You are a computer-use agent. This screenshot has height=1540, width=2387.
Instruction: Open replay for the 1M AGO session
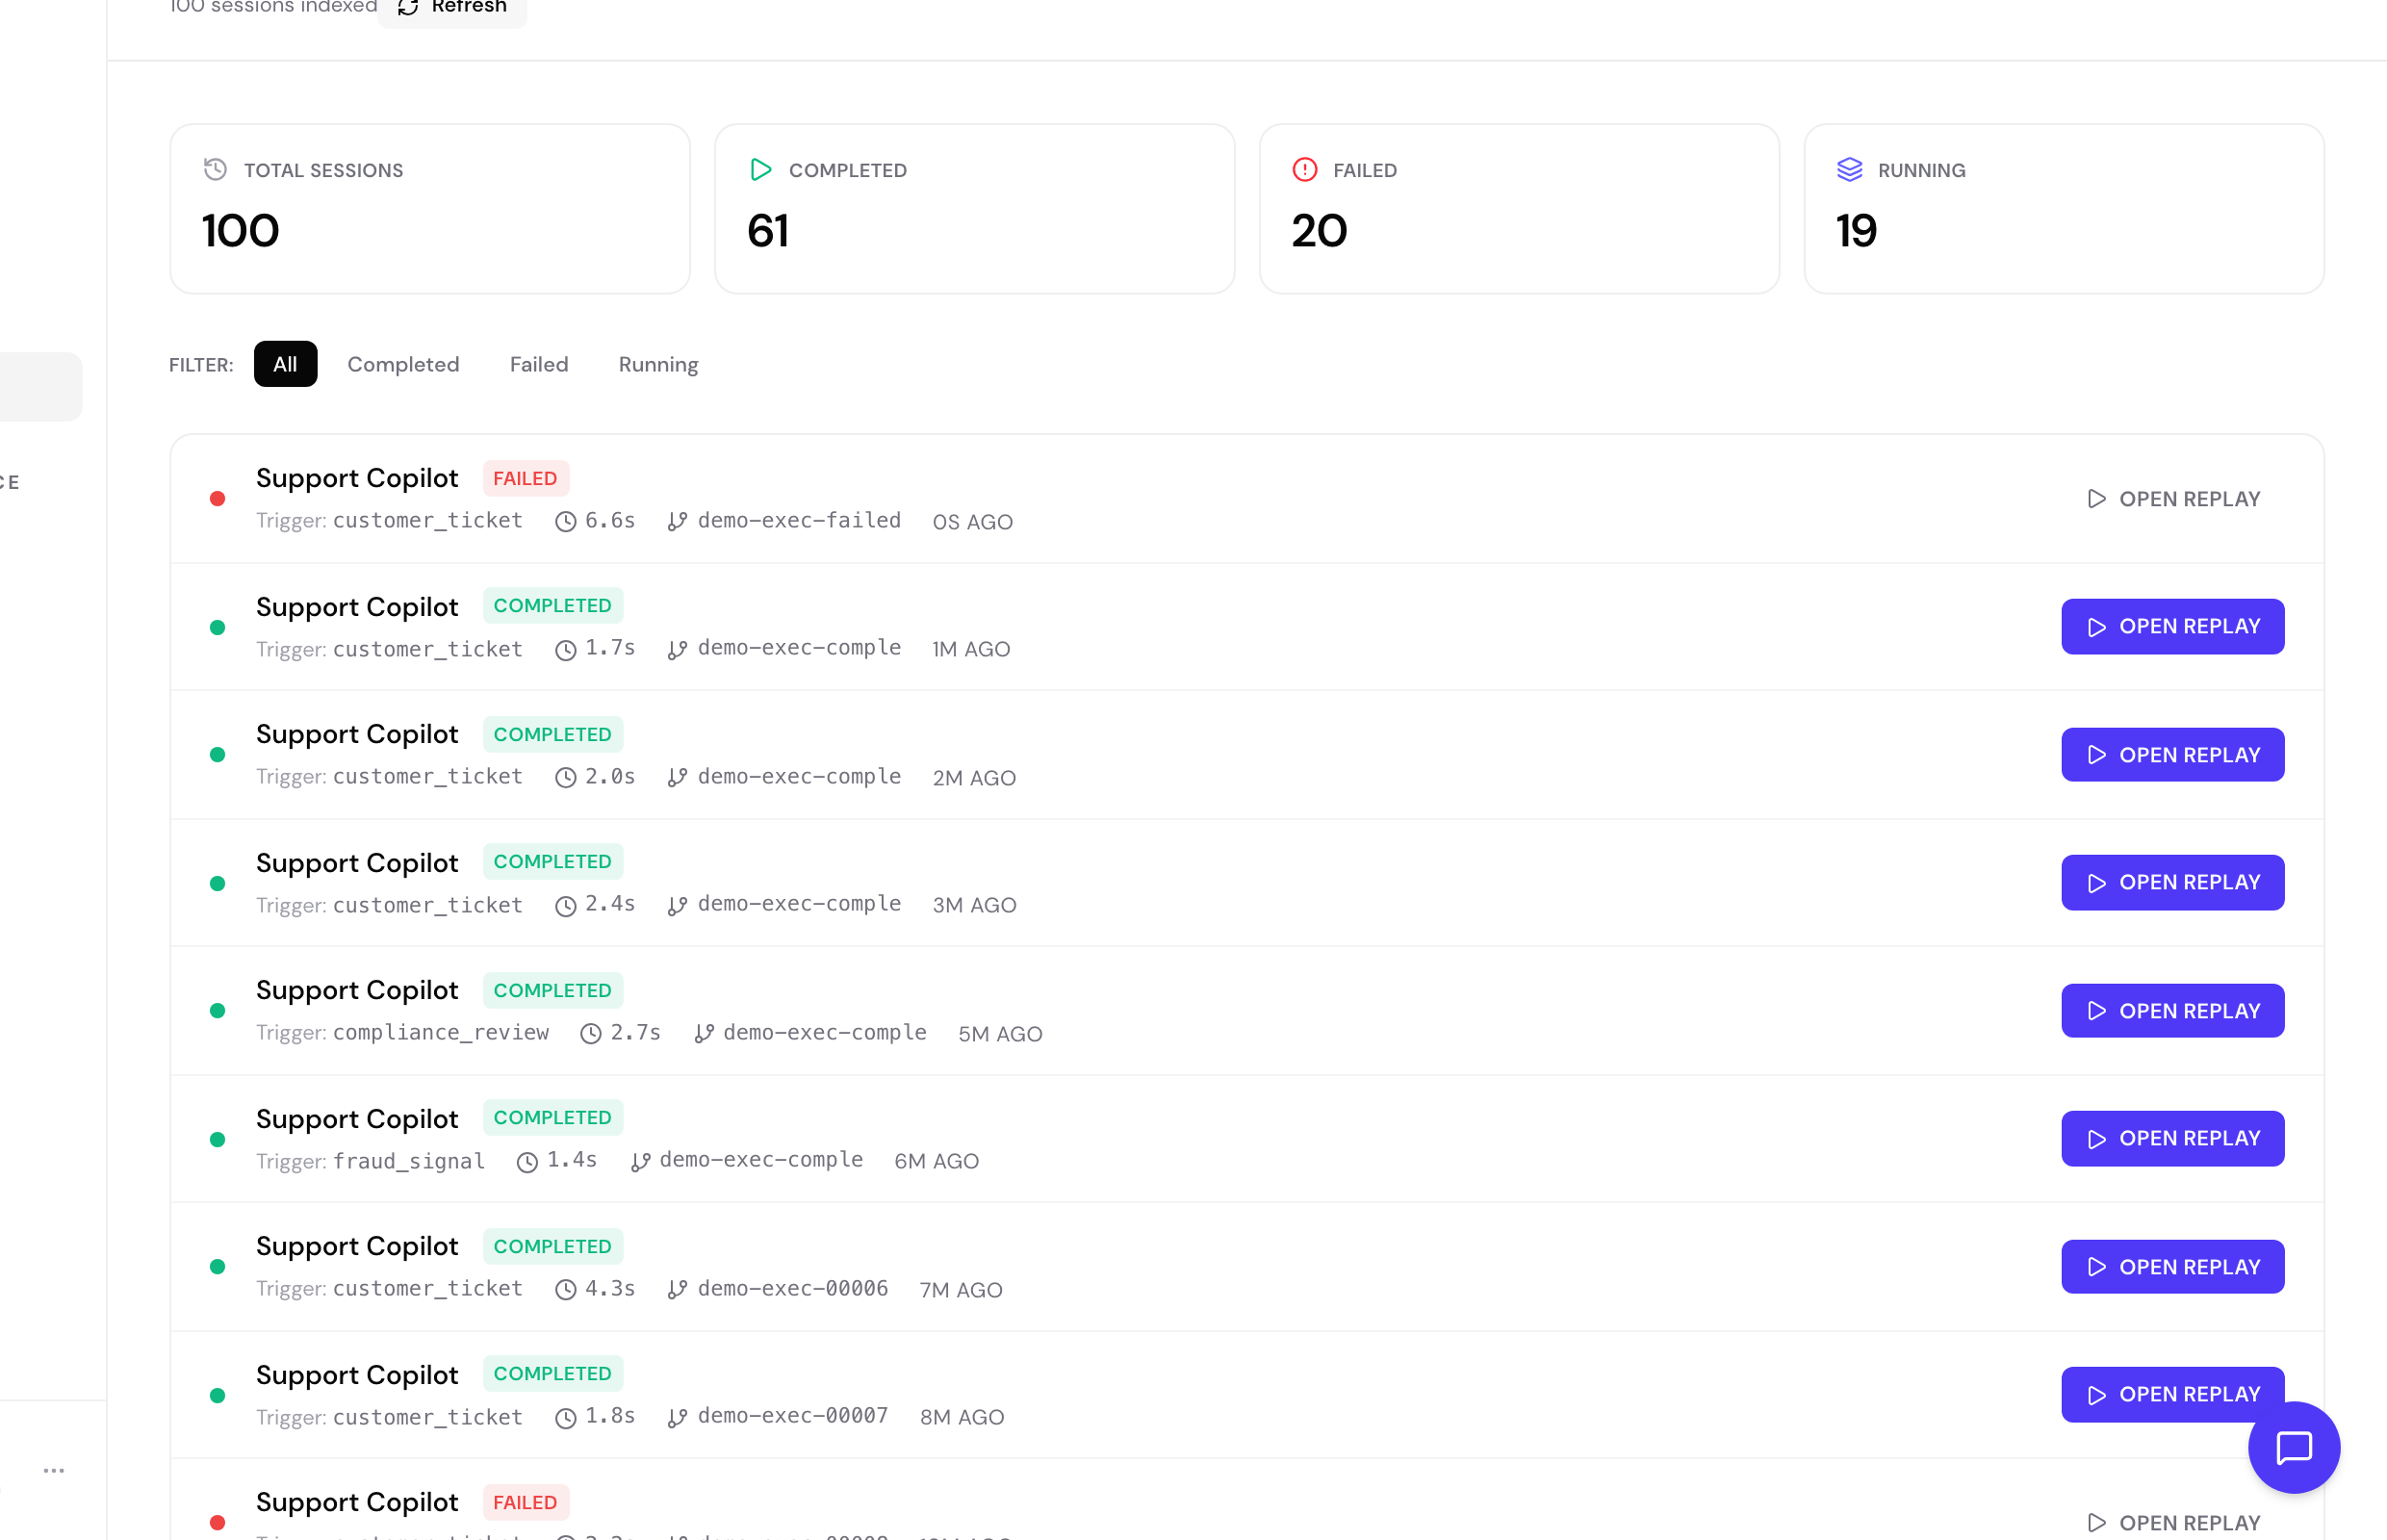click(x=2172, y=626)
